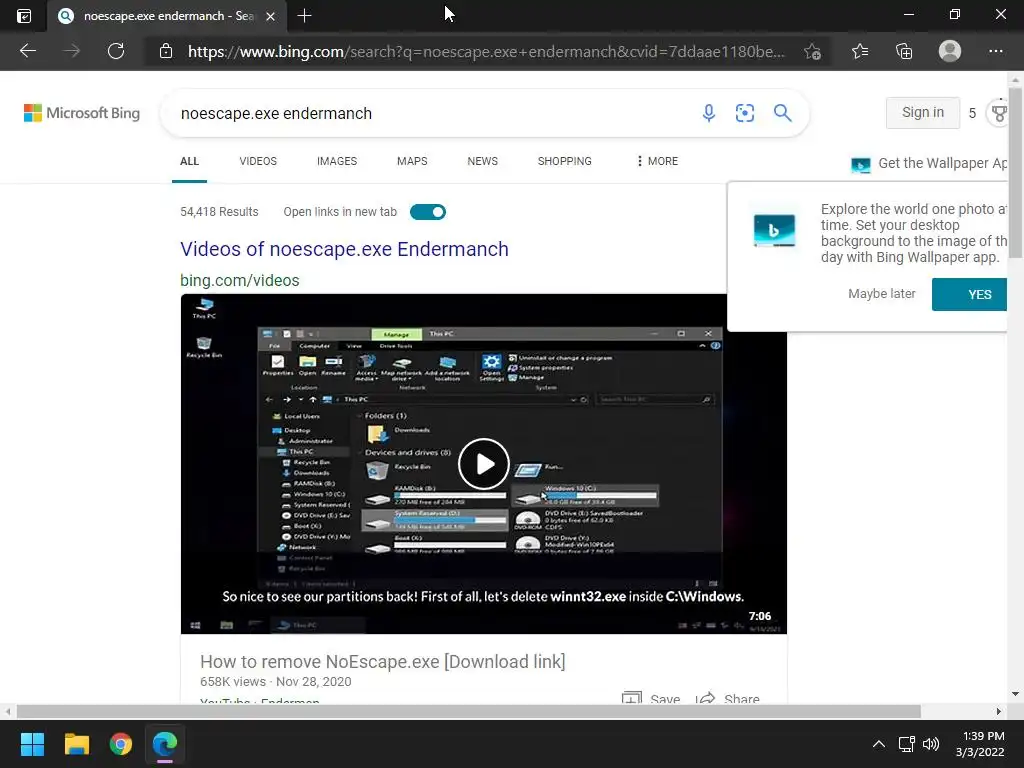
Task: Open How to remove NoEscape.exe title
Action: 383,662
